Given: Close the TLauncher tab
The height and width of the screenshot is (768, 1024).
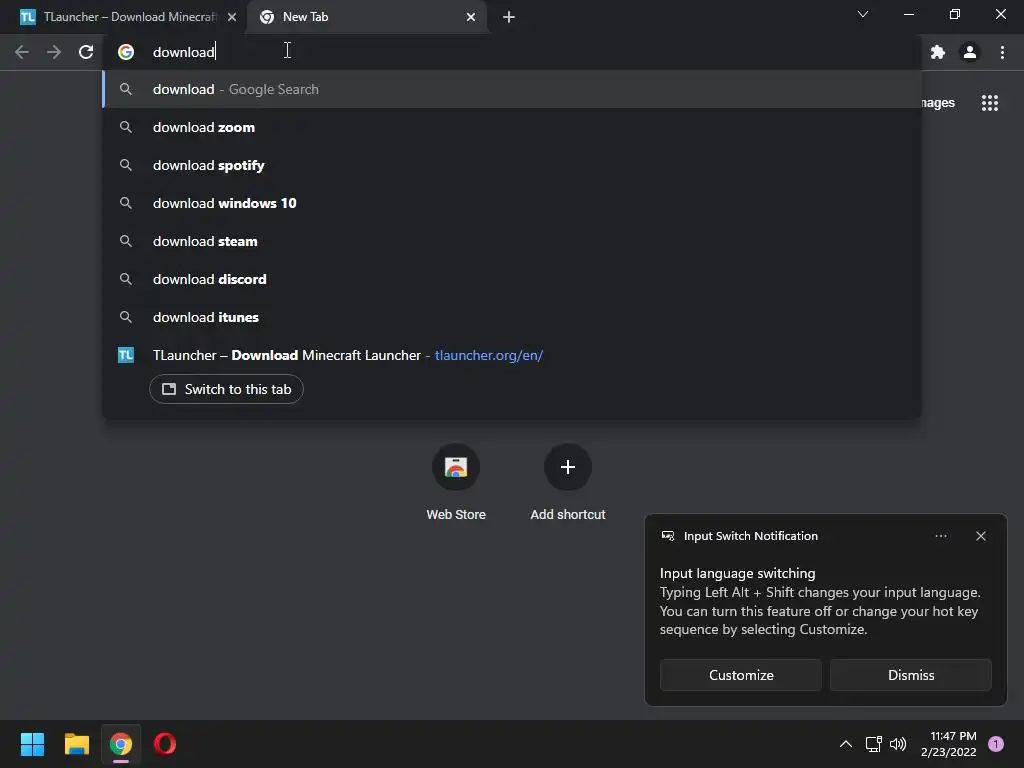Looking at the screenshot, I should (232, 17).
